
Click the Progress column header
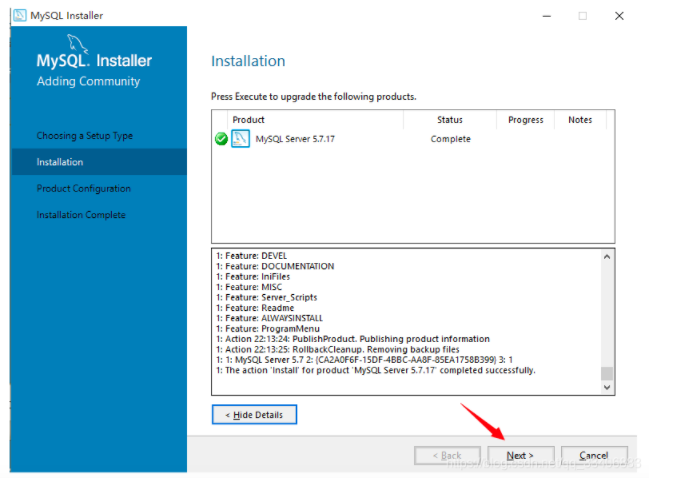tap(526, 120)
